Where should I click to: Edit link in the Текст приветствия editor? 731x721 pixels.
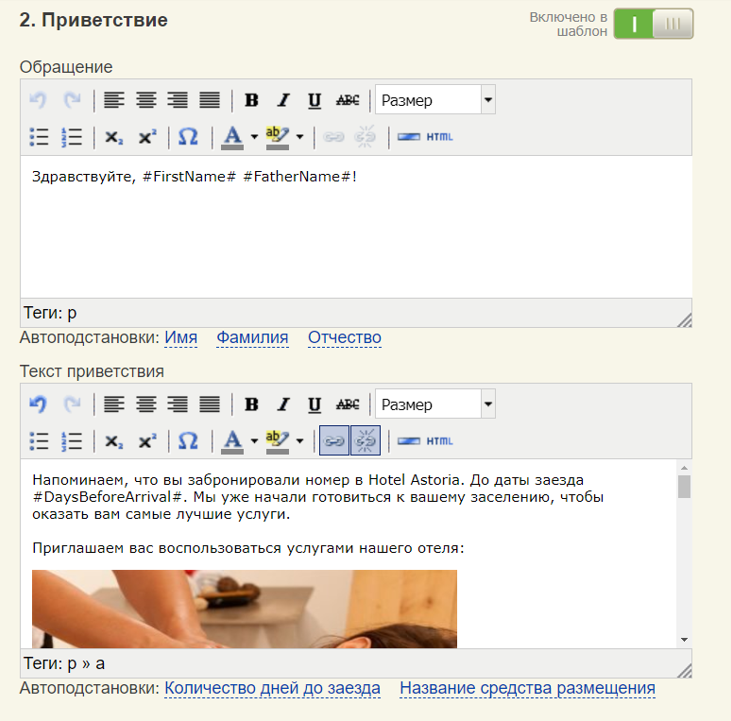pyautogui.click(x=334, y=440)
